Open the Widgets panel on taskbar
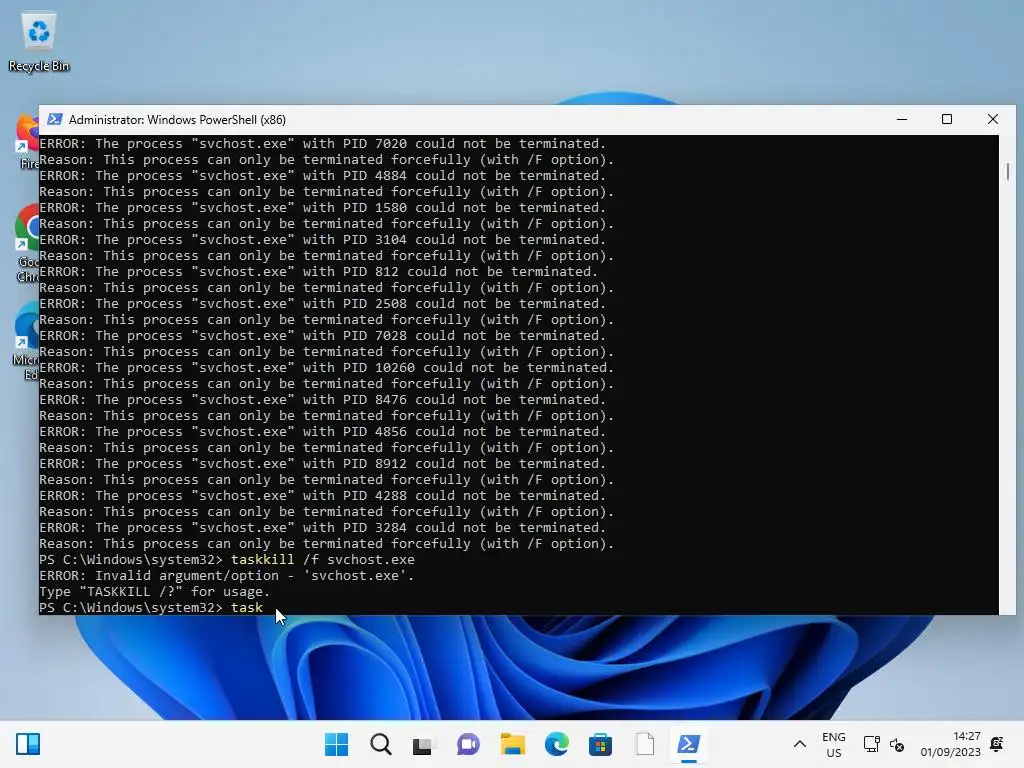The width and height of the screenshot is (1024, 768). click(28, 744)
